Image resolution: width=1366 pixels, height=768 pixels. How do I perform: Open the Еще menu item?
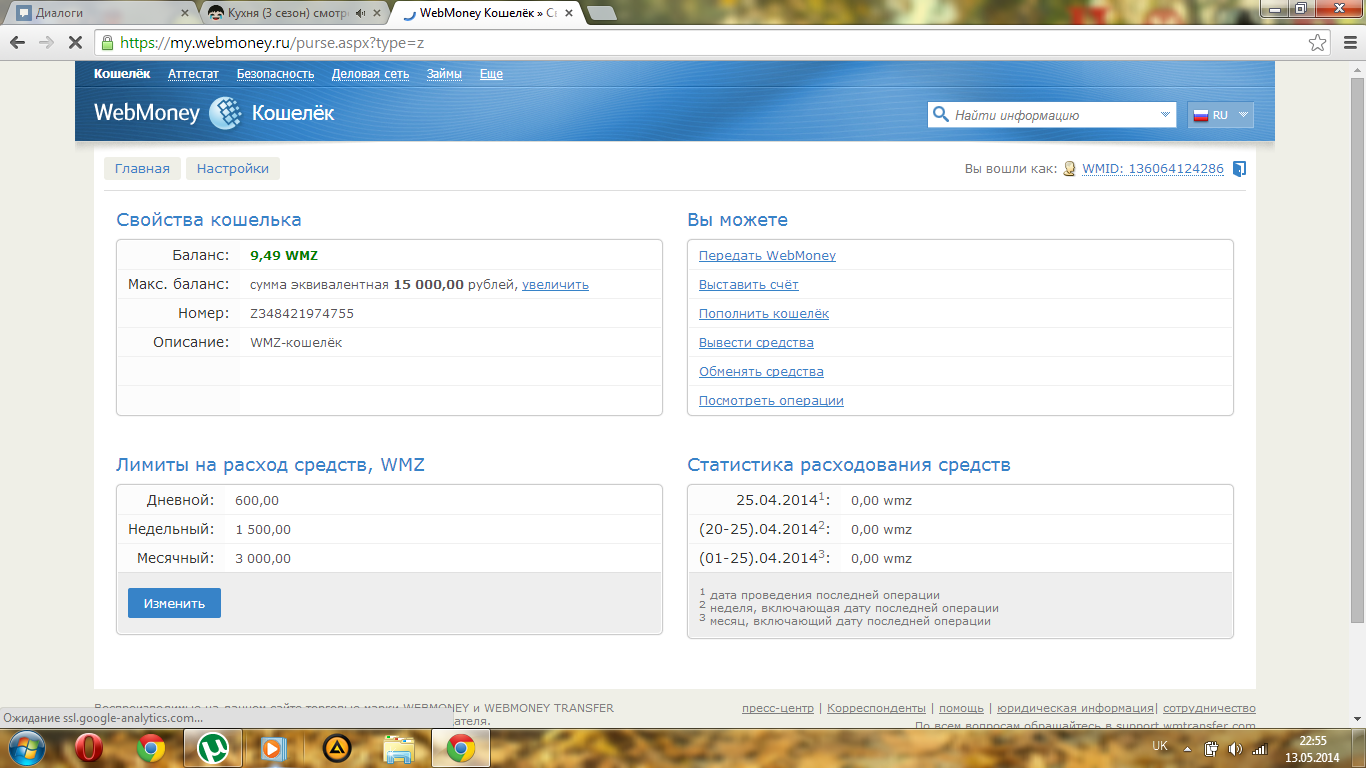[491, 74]
